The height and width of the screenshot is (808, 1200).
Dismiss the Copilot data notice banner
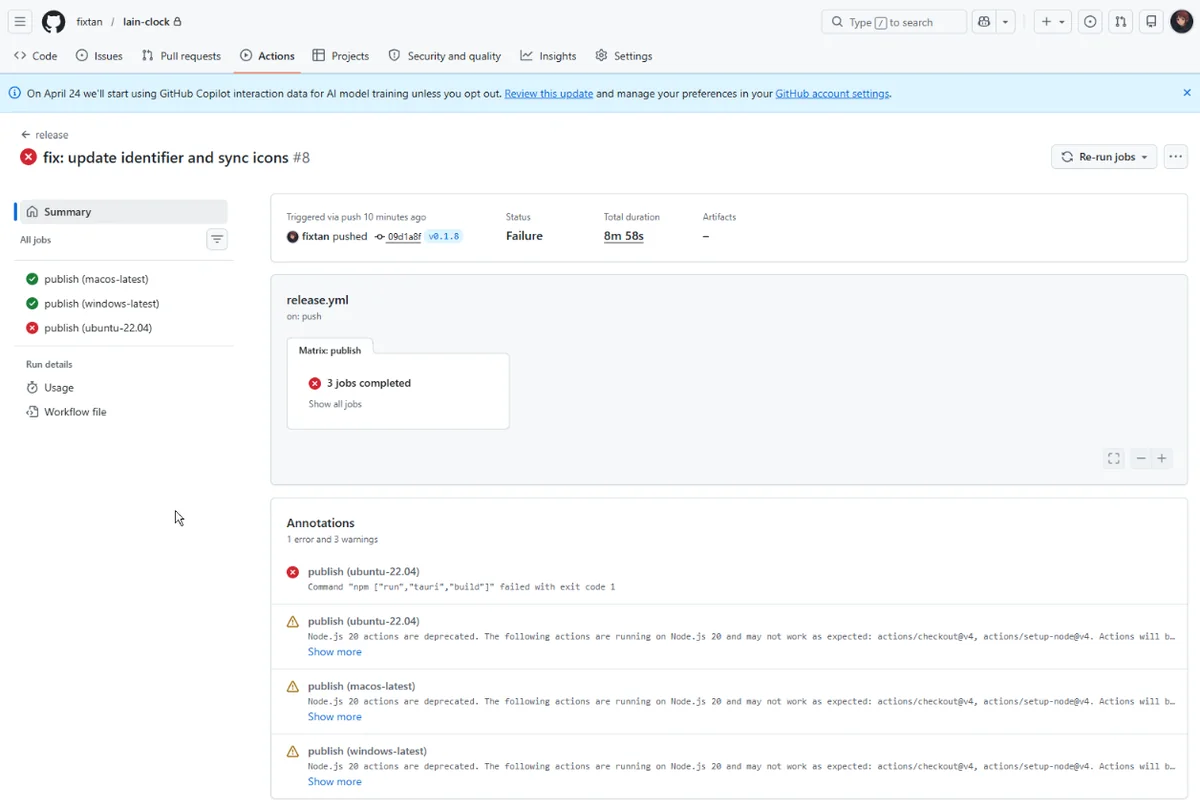click(1187, 93)
